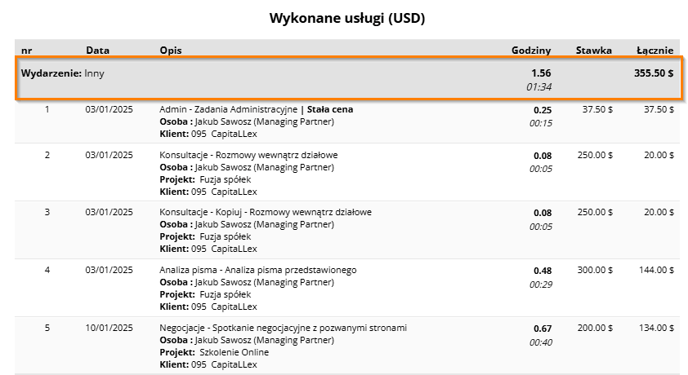688x375 pixels.
Task: Click the nr column header
Action: [x=26, y=51]
